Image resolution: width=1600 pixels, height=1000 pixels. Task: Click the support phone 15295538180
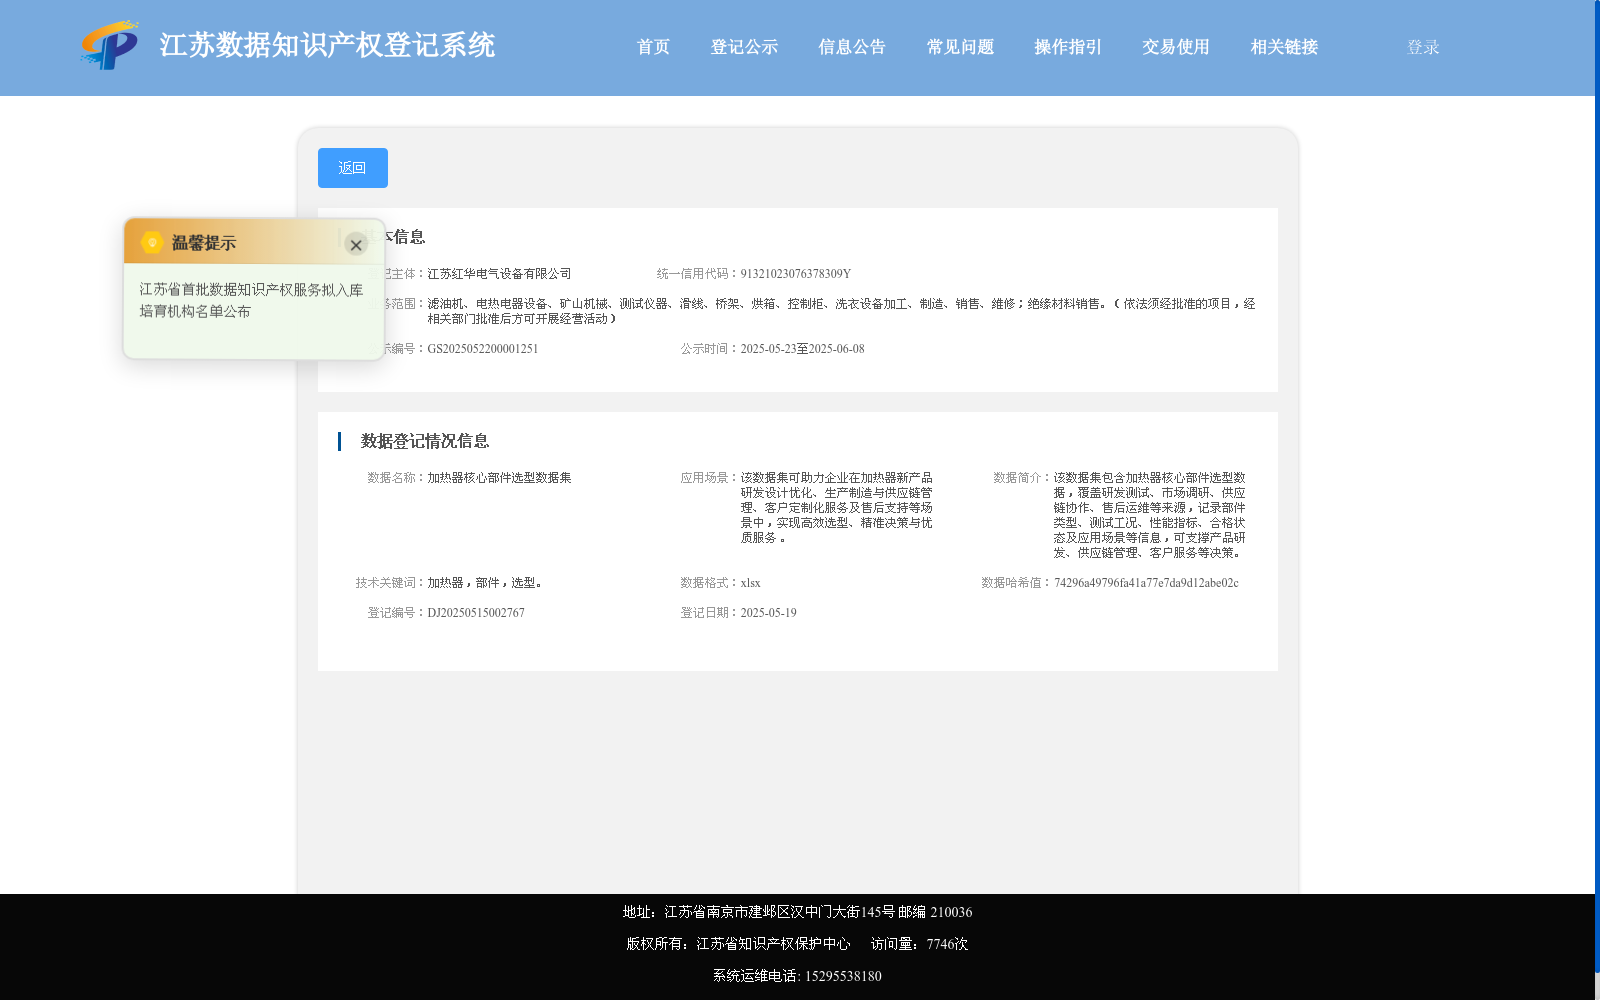coord(843,976)
